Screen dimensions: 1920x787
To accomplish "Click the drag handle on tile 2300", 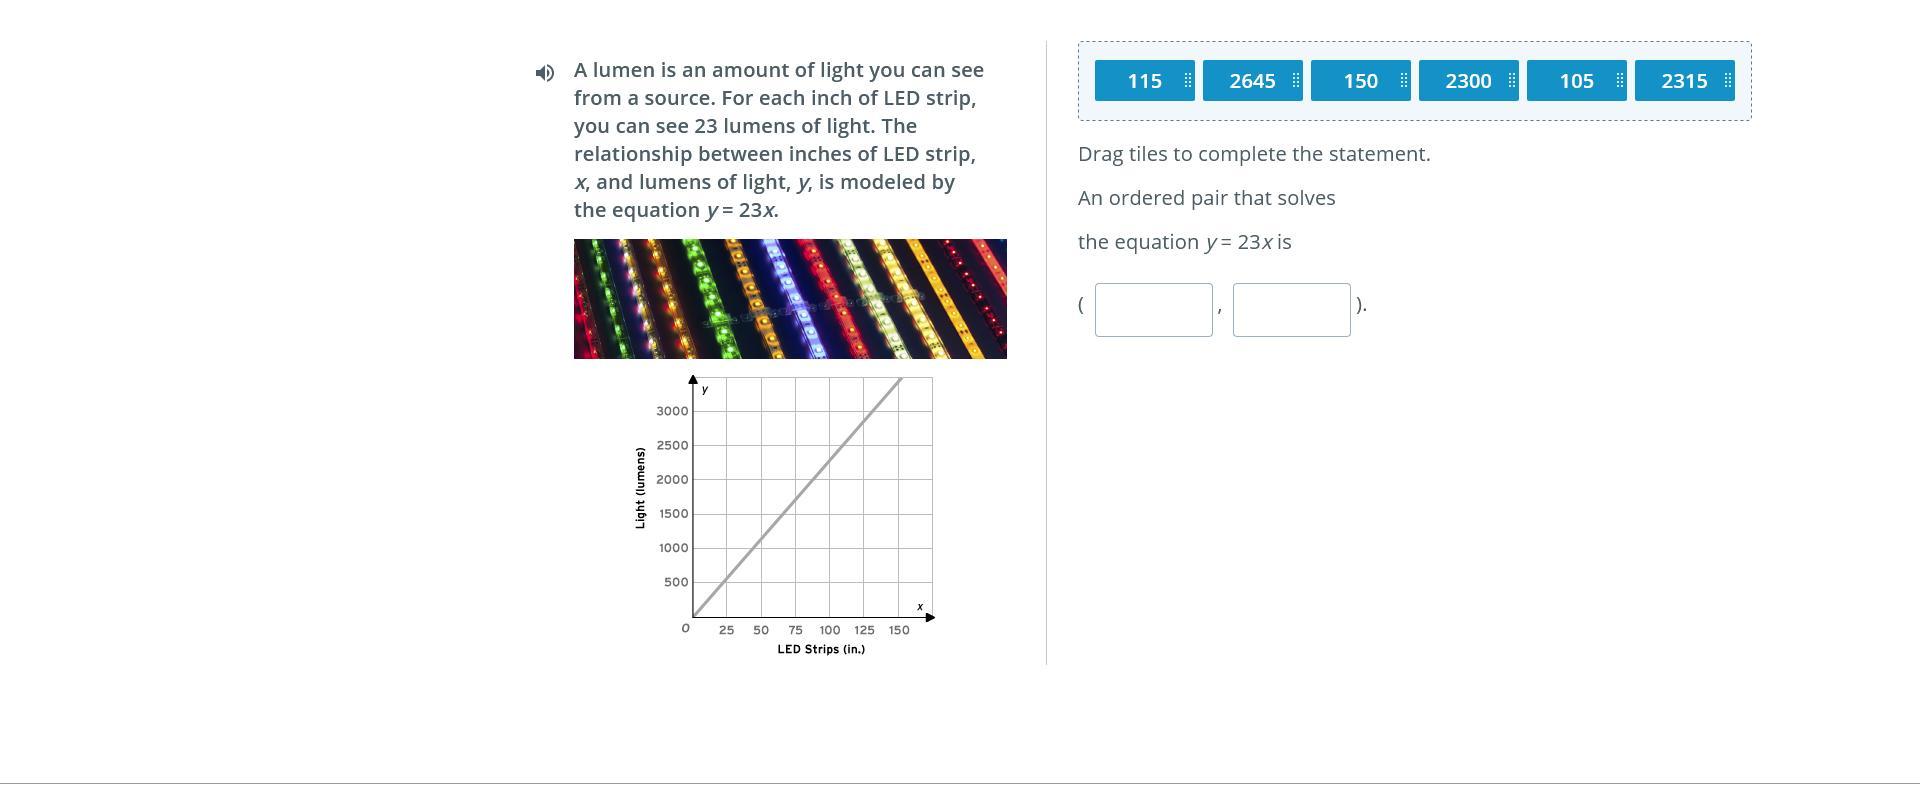I will (1512, 81).
